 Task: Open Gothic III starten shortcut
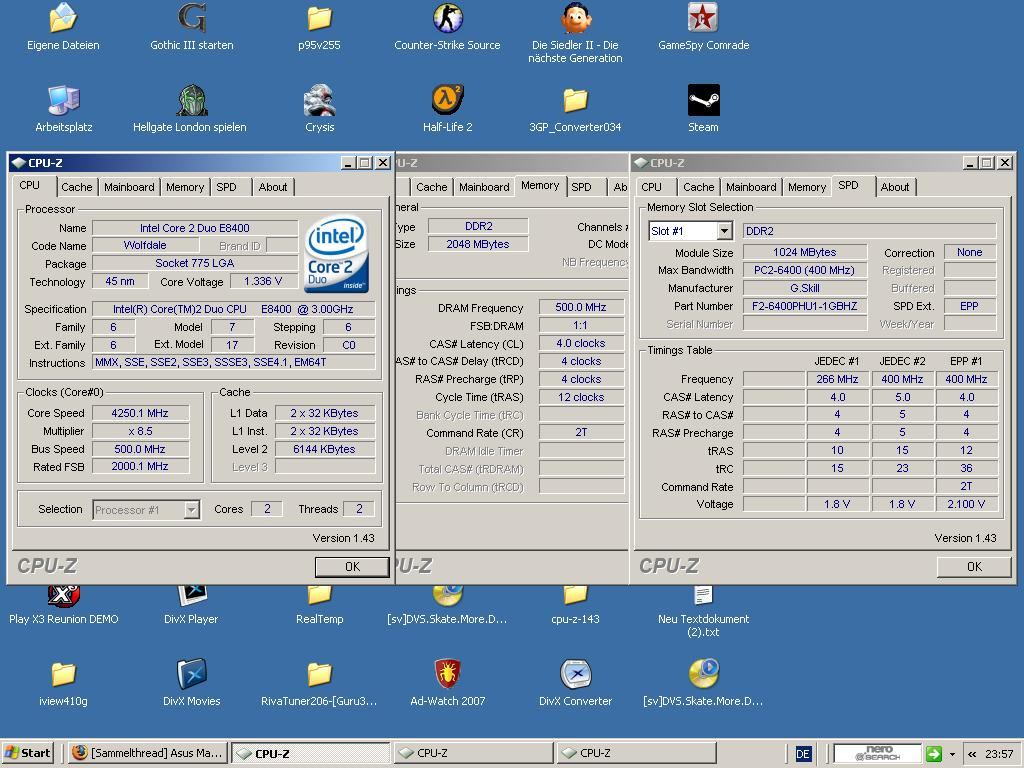click(x=191, y=19)
